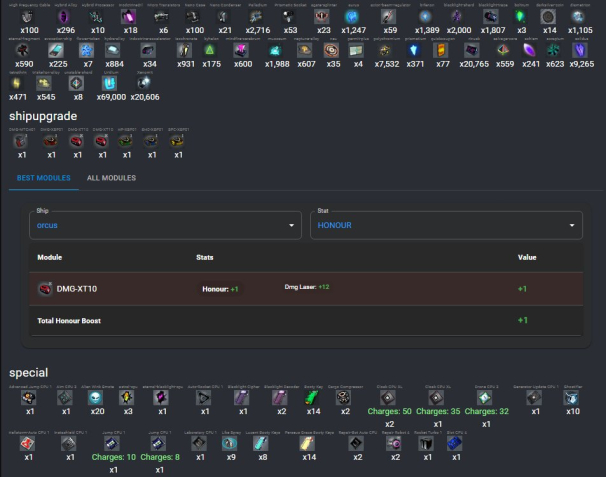Select the Jump CPU item with Charges: 10

[x=113, y=443]
